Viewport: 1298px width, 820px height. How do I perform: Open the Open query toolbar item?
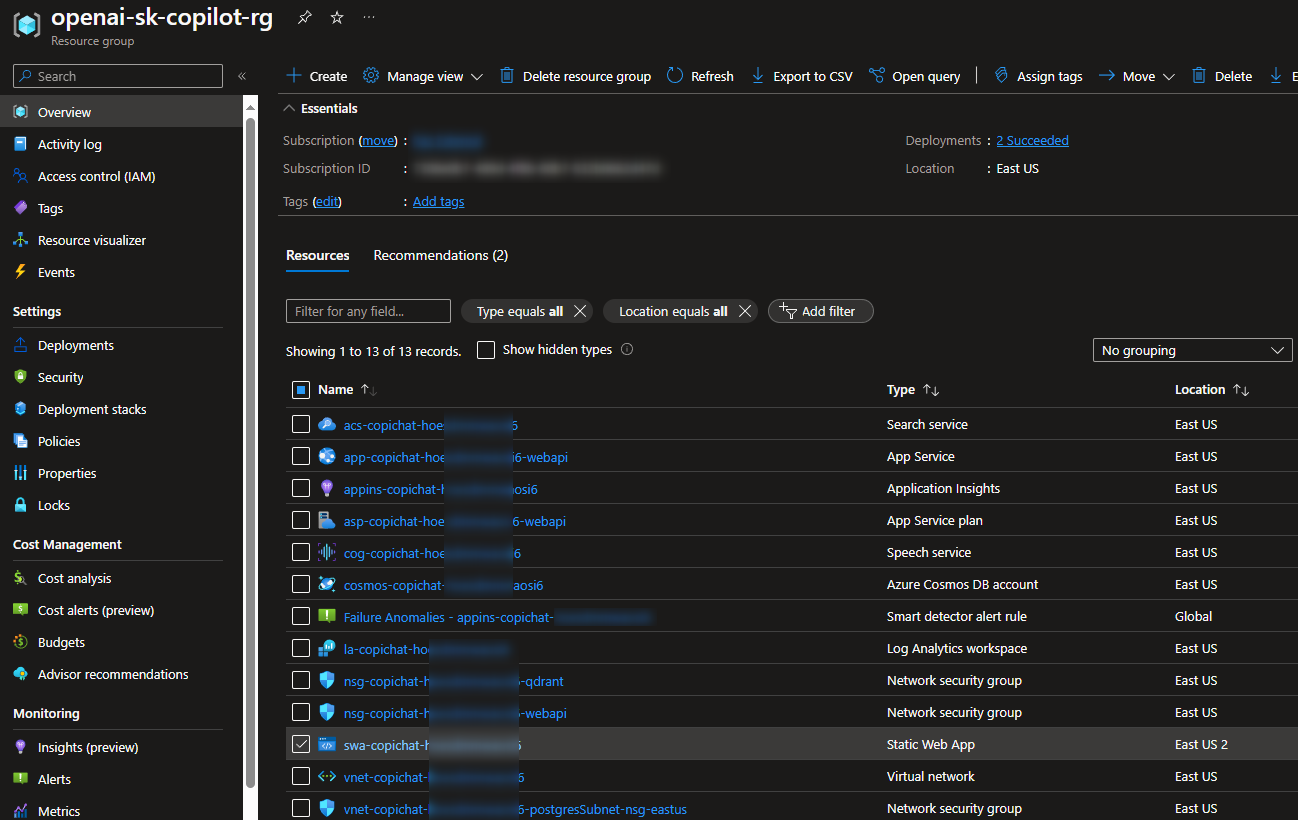[x=914, y=76]
